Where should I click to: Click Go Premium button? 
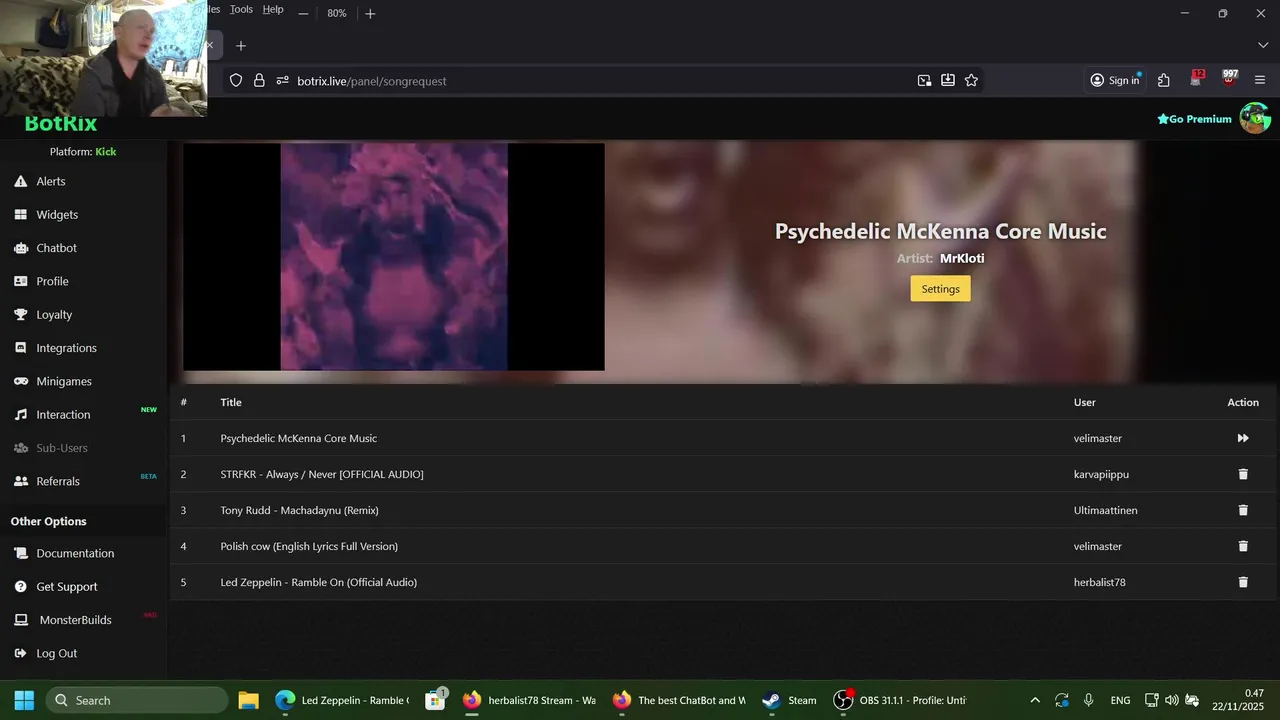point(1195,119)
